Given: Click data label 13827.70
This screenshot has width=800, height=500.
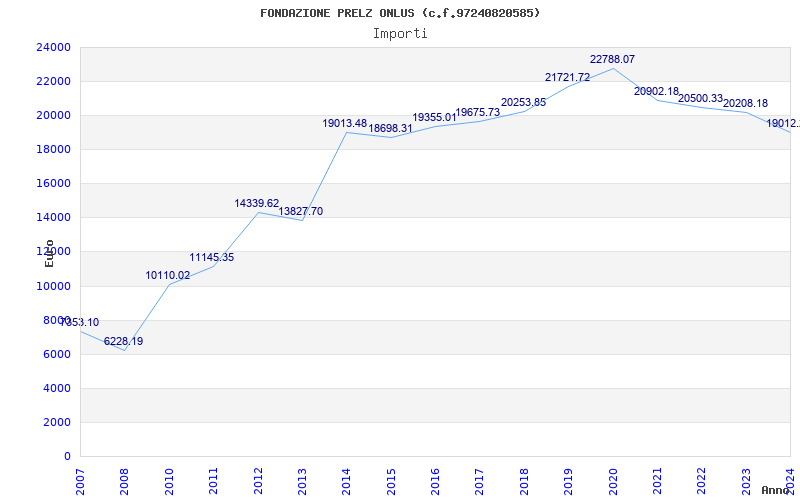Looking at the screenshot, I should pos(301,211).
